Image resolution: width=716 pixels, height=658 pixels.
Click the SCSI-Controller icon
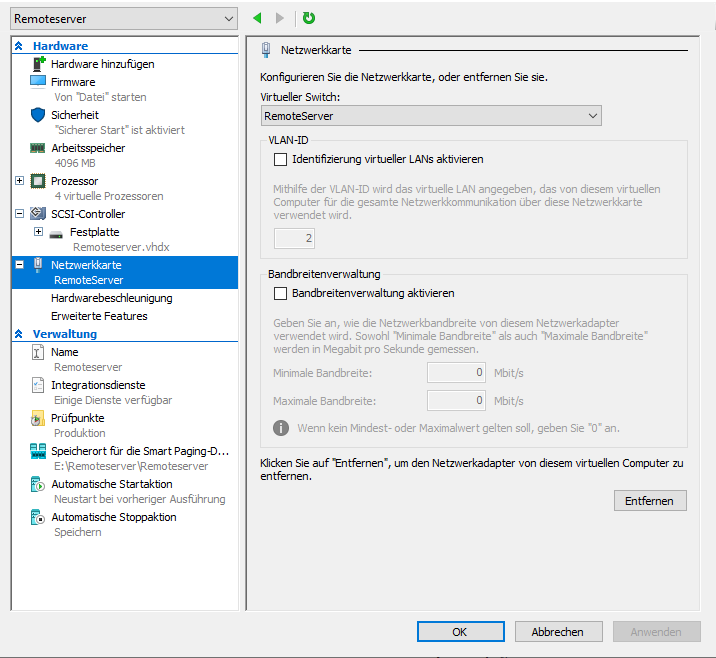pos(38,214)
